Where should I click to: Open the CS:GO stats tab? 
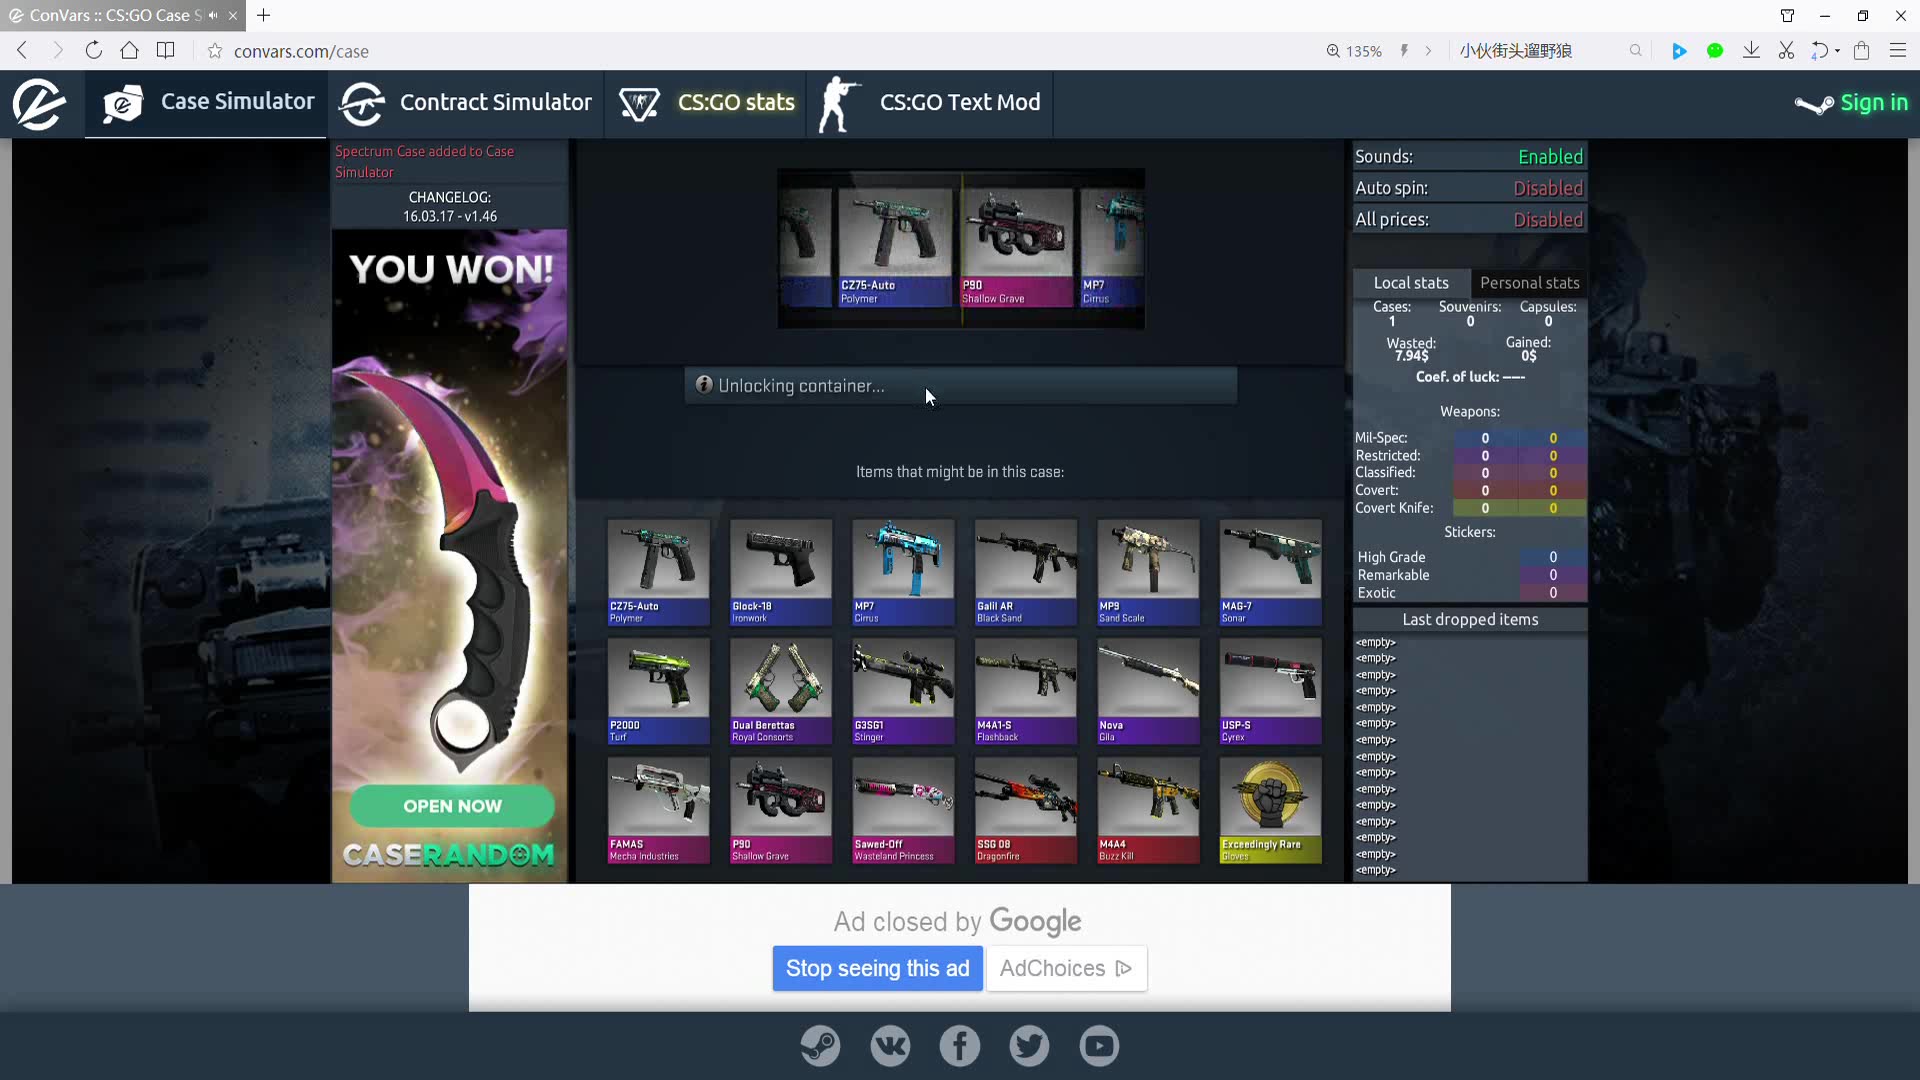[x=706, y=103]
